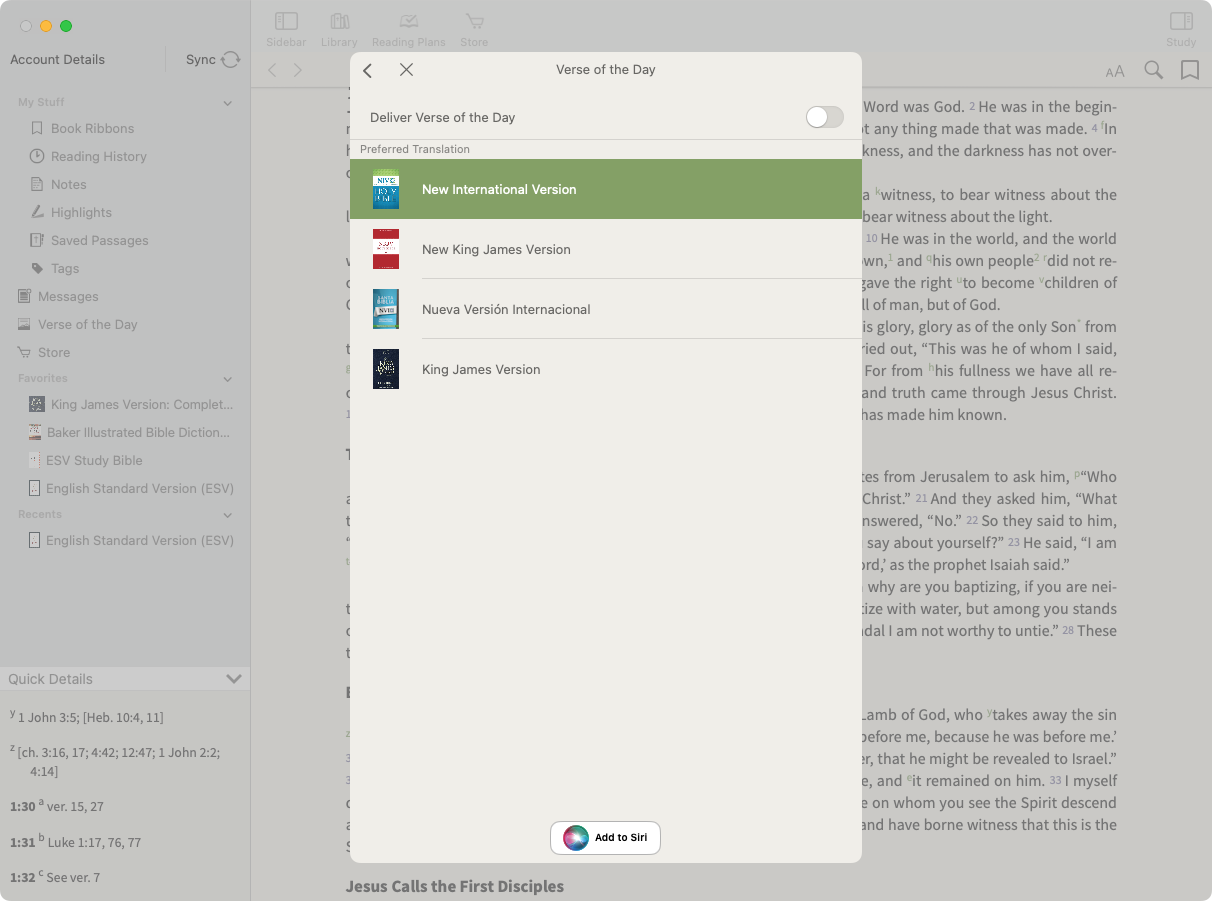Viewport: 1212px width, 901px height.
Task: Open Baker Illustrated Bible Dictionary favorite
Action: tap(138, 432)
